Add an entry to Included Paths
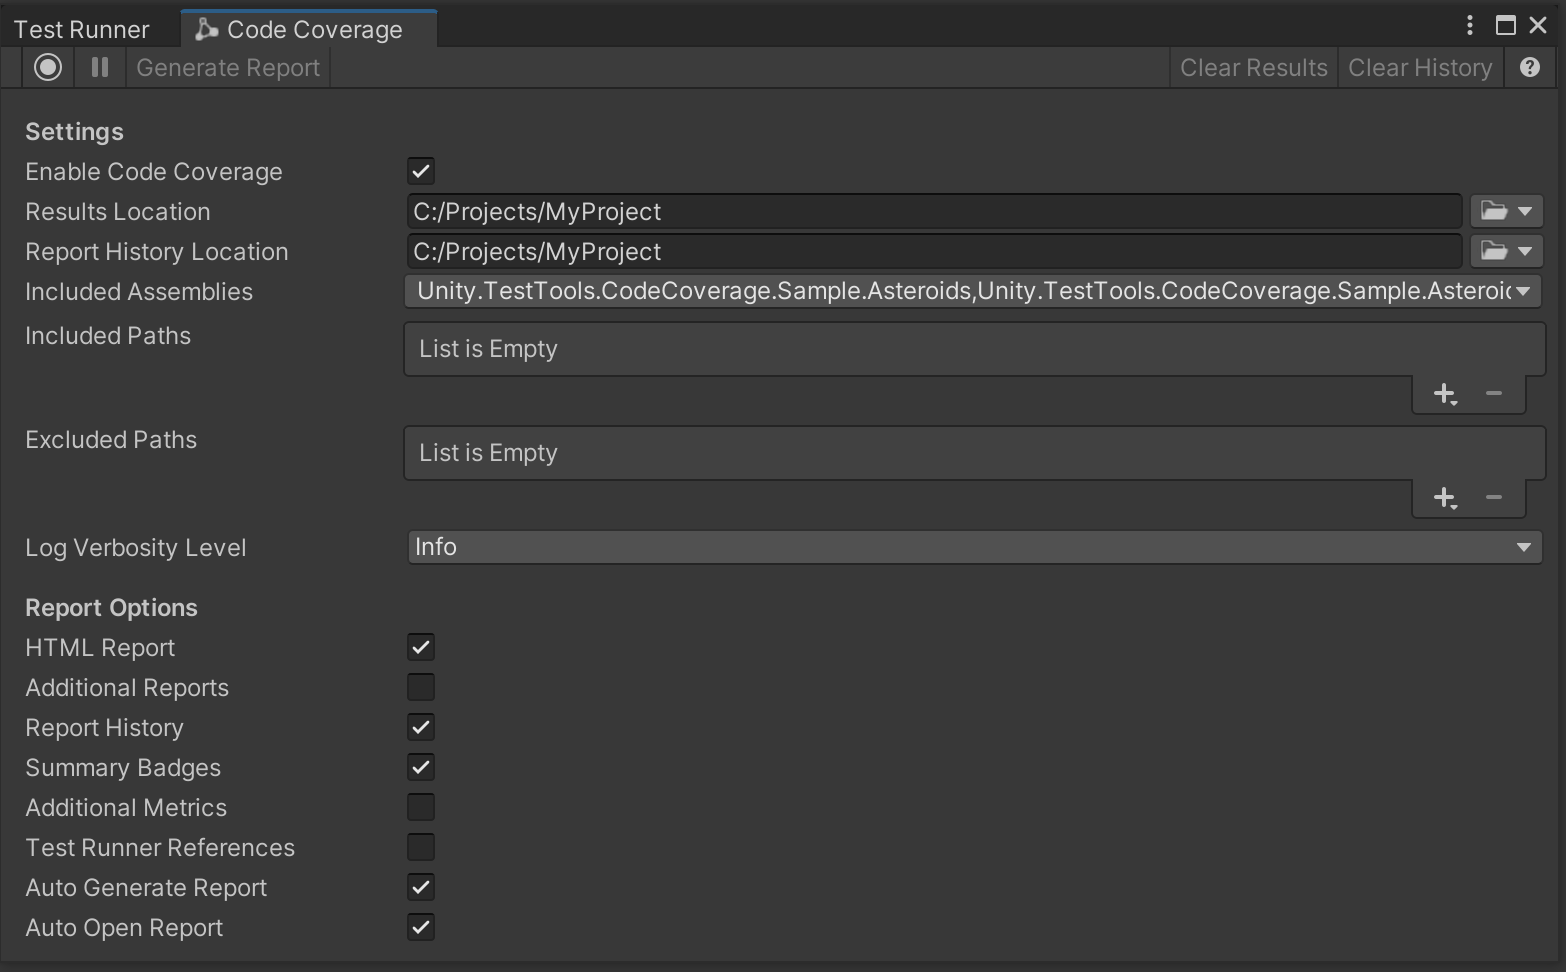The image size is (1566, 972). (x=1444, y=394)
